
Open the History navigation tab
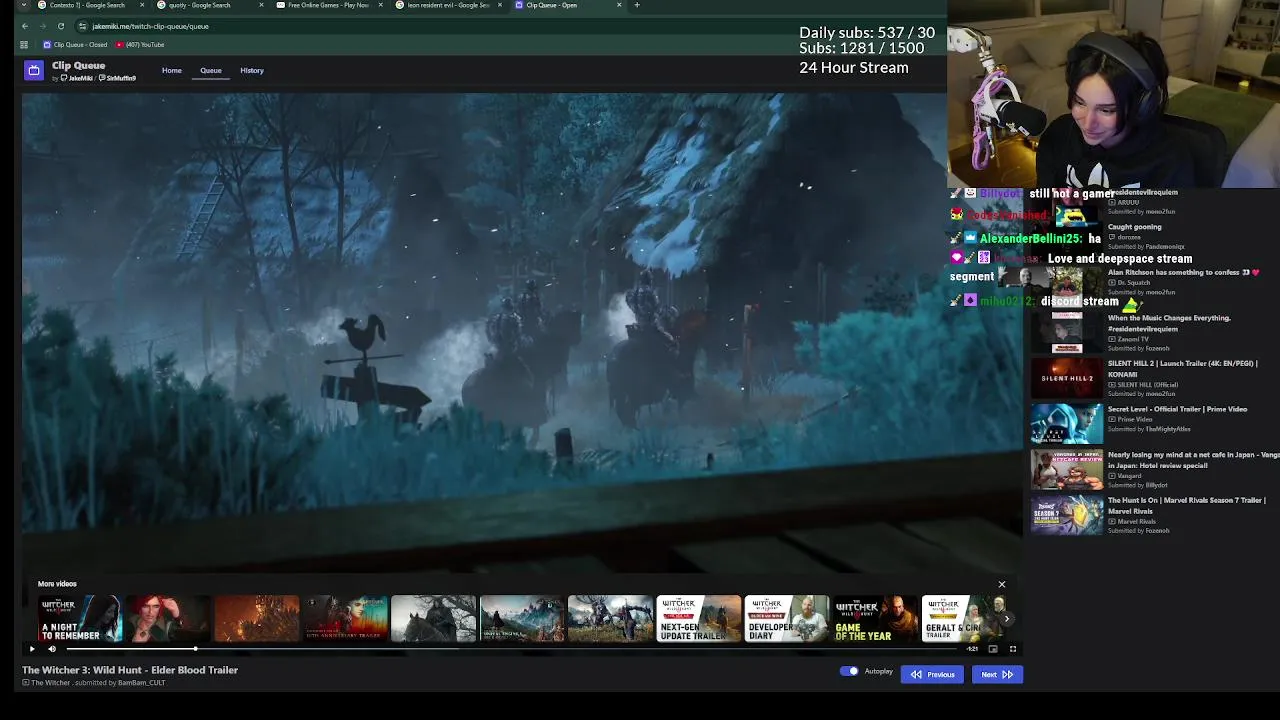[x=252, y=71]
